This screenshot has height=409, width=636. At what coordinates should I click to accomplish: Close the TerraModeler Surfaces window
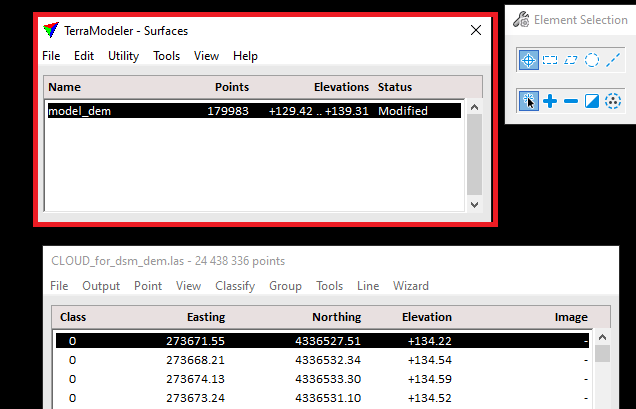tap(476, 30)
